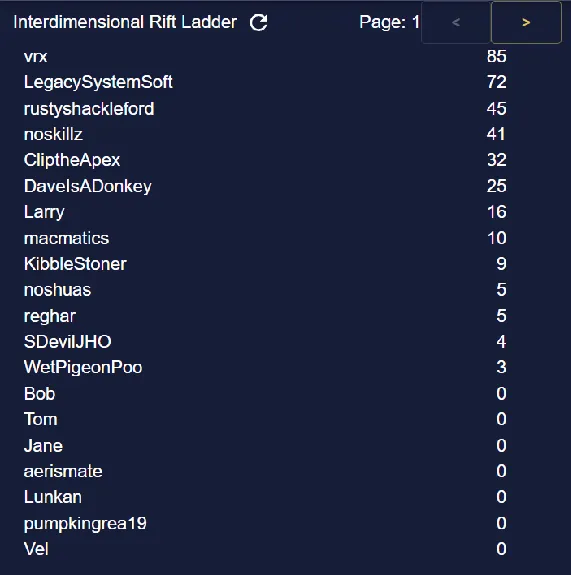Click score 85 for vrx
This screenshot has height=575, width=571.
[497, 57]
